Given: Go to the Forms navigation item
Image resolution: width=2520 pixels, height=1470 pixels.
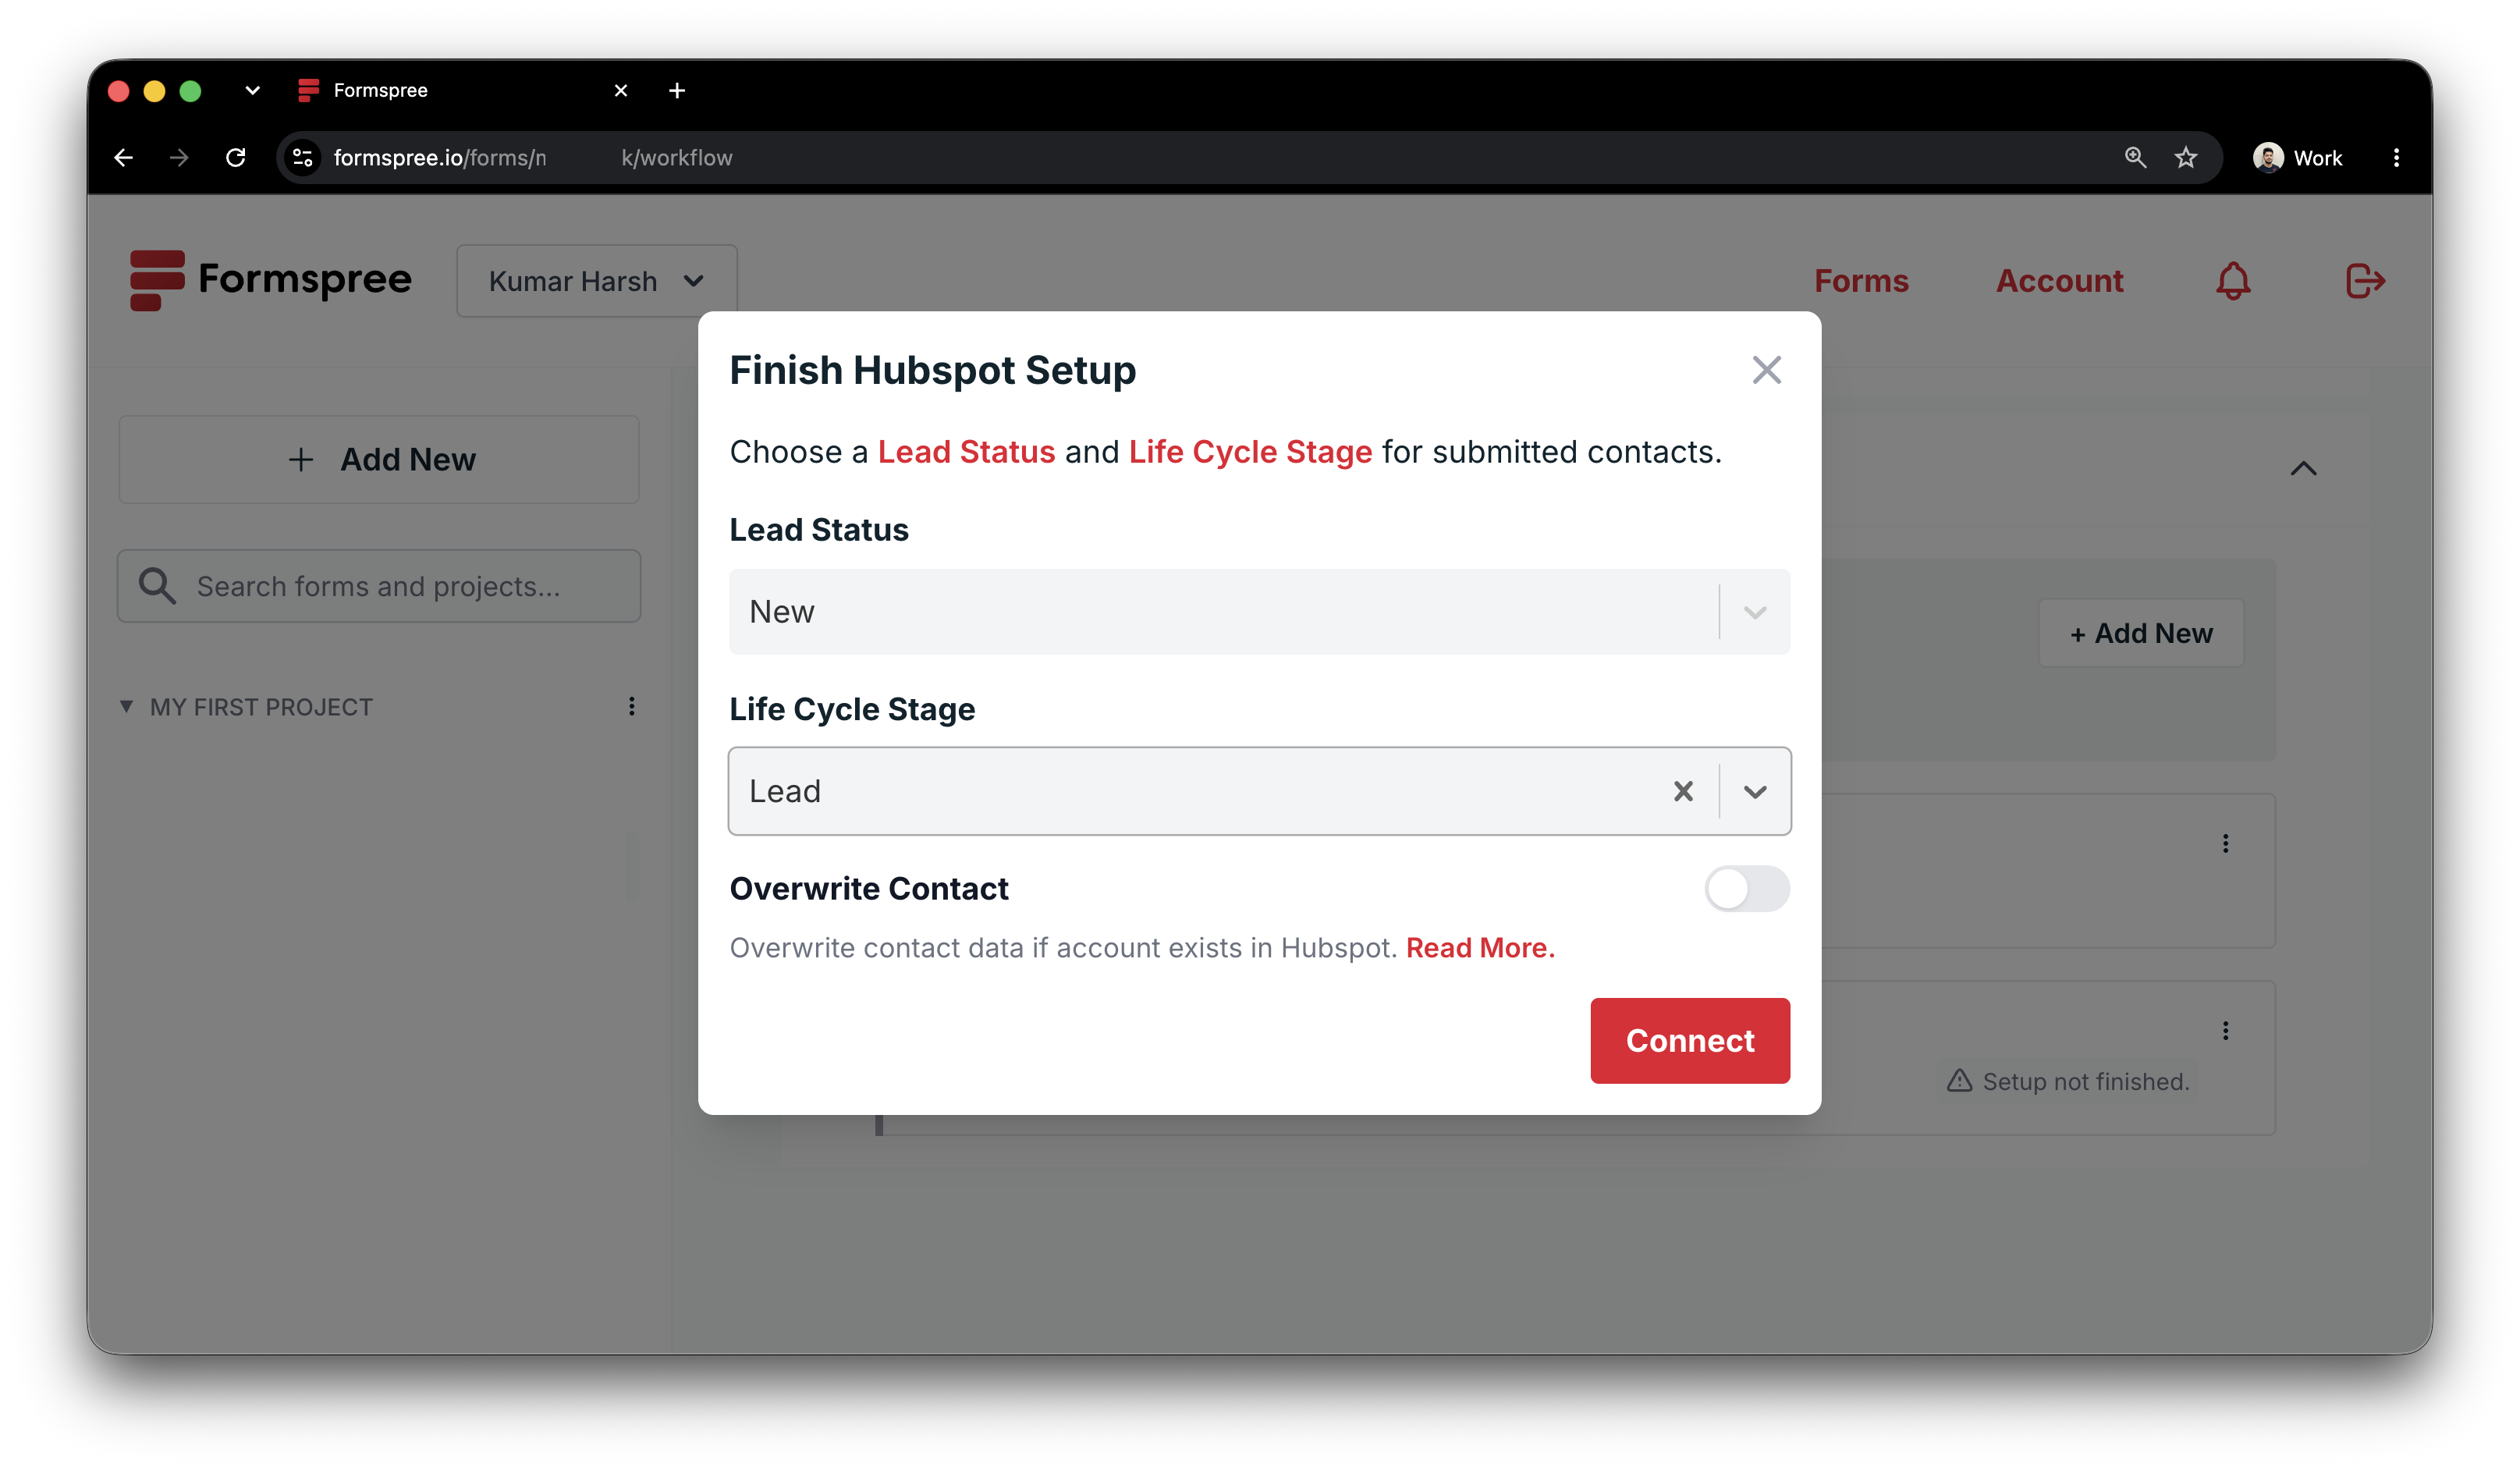Looking at the screenshot, I should pos(1861,281).
